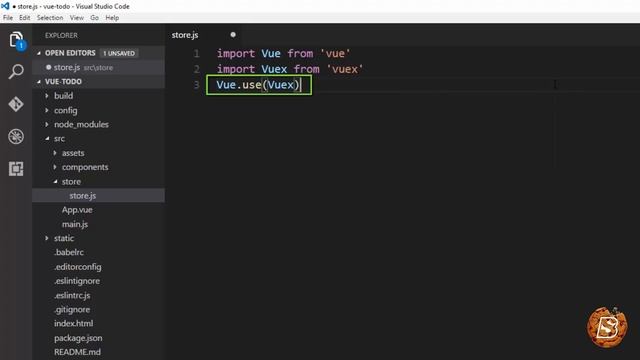Click the 1 UNSAVED badge
Image resolution: width=640 pixels, height=360 pixels.
[x=119, y=53]
